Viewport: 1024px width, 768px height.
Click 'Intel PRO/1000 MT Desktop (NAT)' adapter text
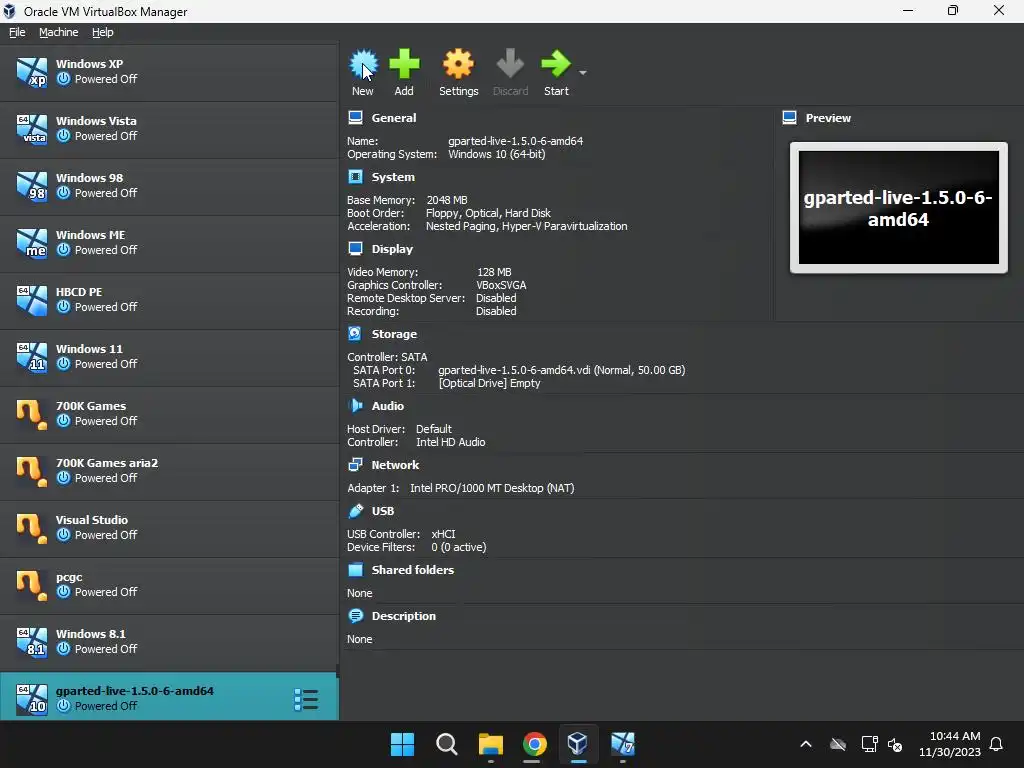(x=492, y=488)
